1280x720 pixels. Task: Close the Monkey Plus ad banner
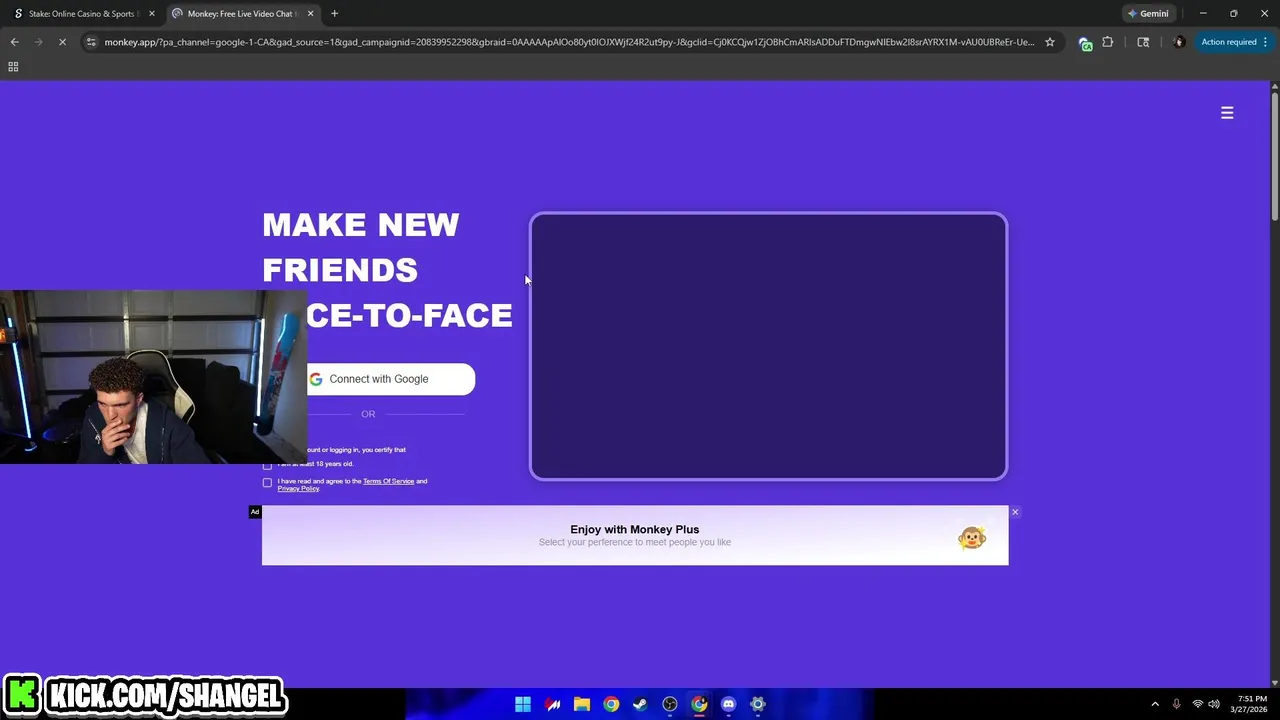point(1014,513)
